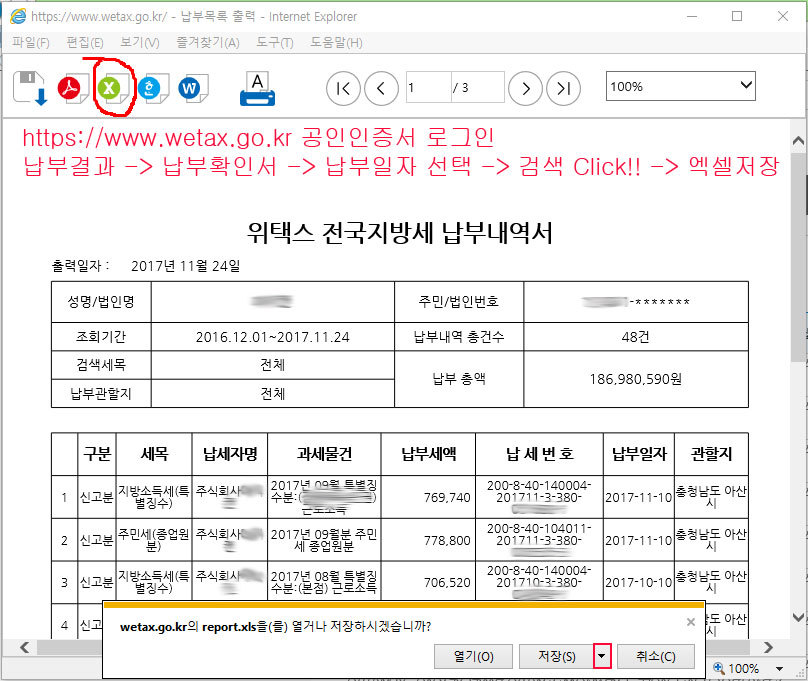This screenshot has width=808, height=681.
Task: Click the 관할지 column header
Action: click(711, 454)
